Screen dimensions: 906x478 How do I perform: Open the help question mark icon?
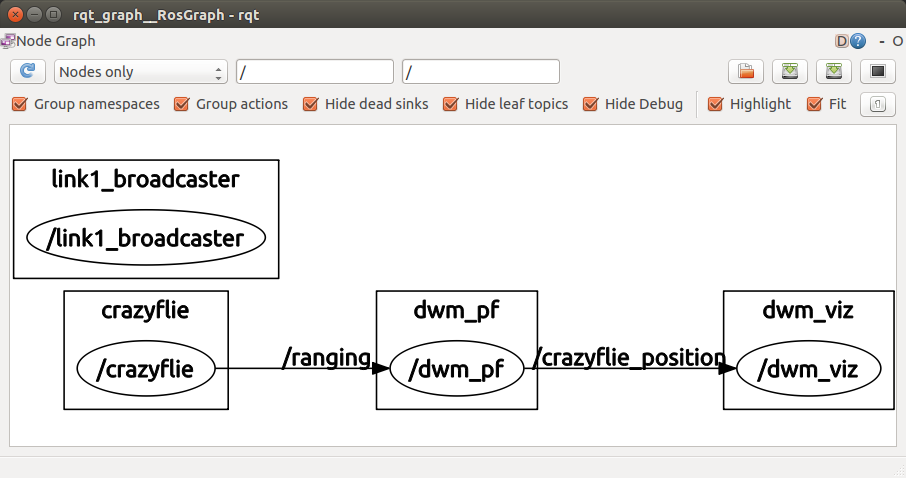[x=859, y=41]
